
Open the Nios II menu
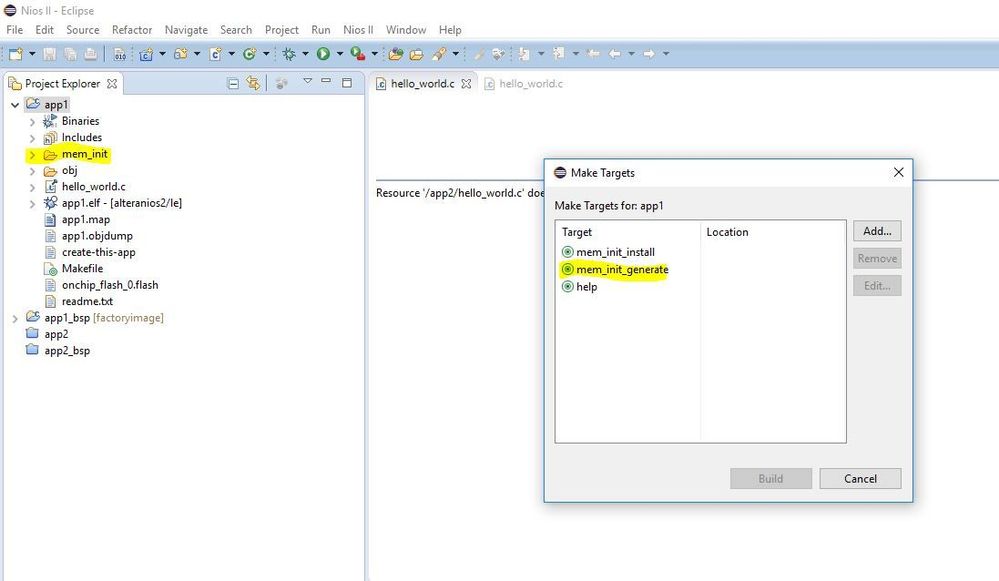(x=358, y=30)
